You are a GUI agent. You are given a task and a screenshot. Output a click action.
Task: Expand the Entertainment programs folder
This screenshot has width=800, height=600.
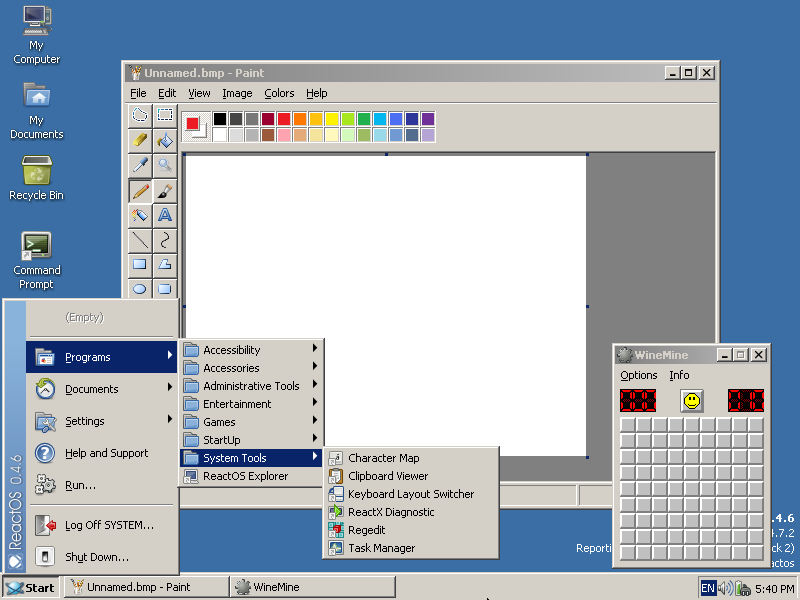[x=252, y=404]
